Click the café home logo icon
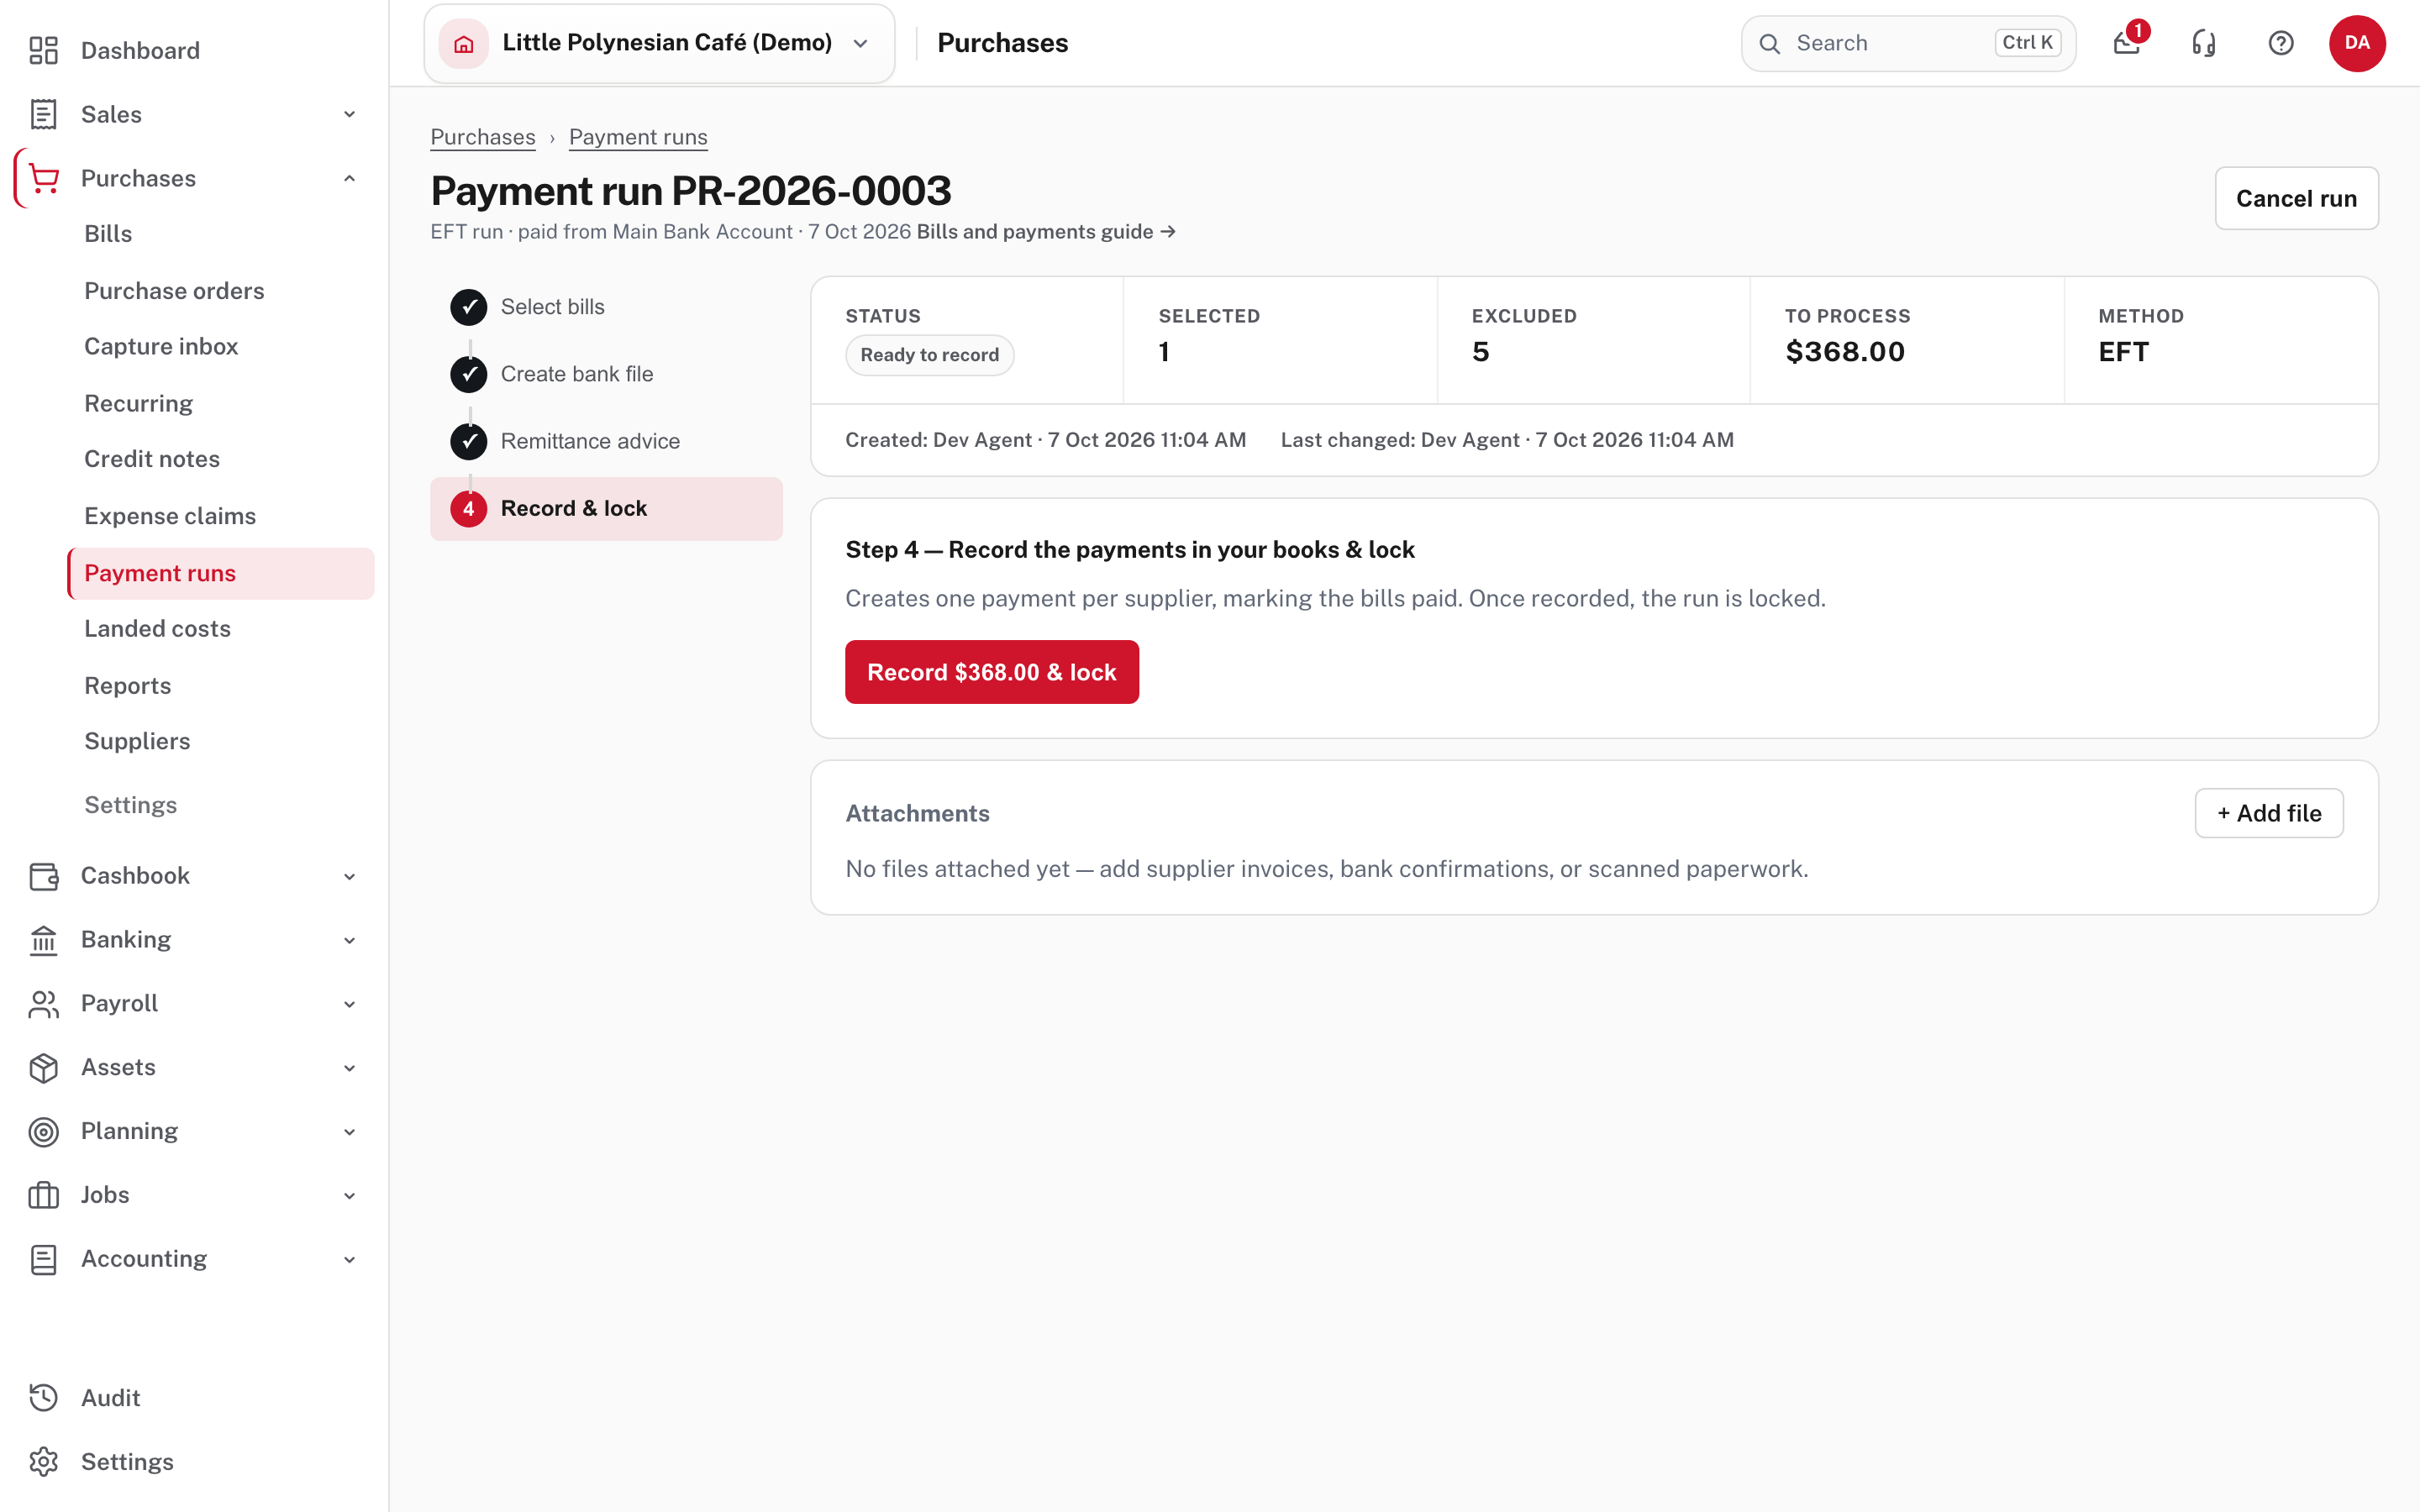 [464, 43]
